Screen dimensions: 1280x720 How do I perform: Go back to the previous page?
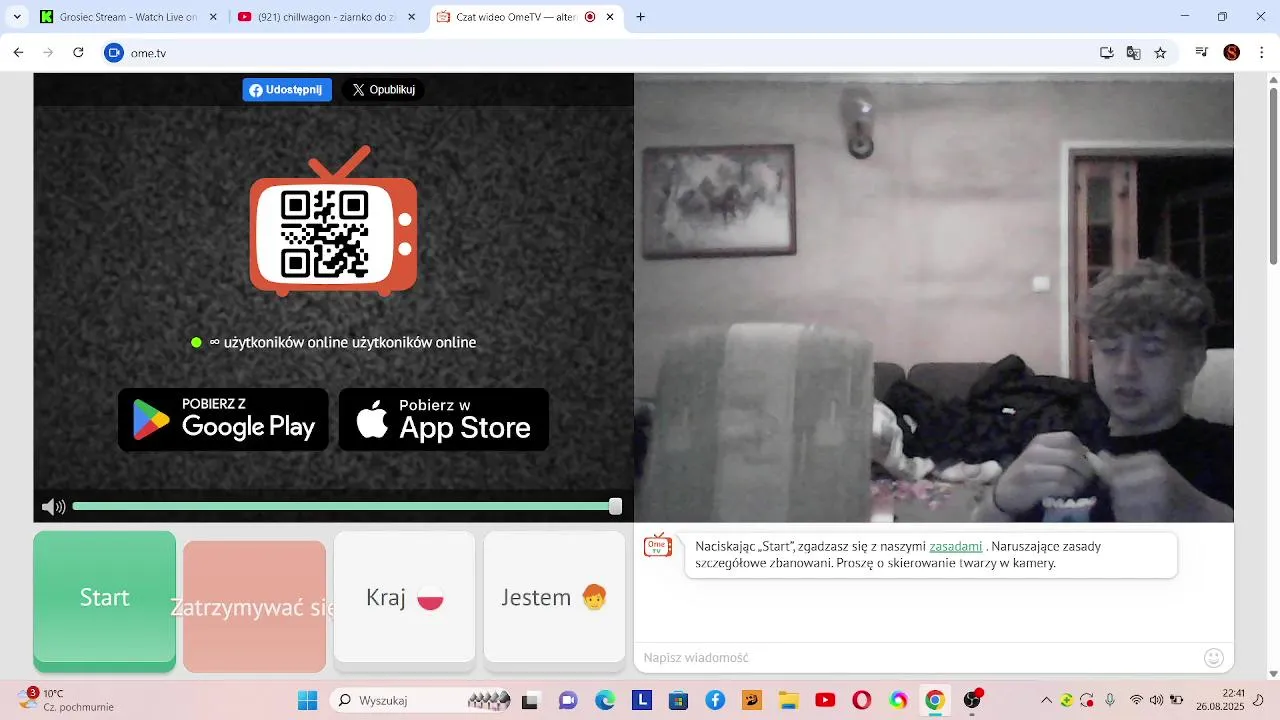click(18, 53)
